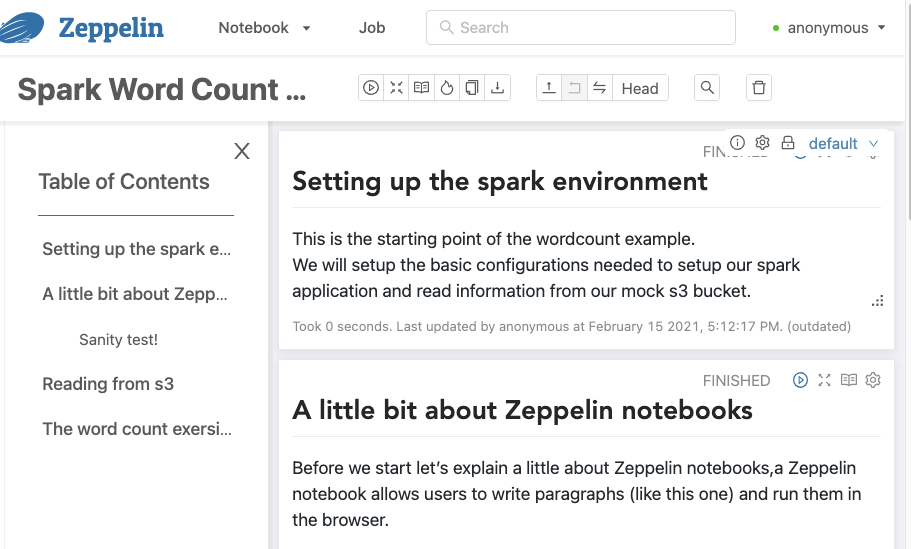Toggle show/hide output for all paragraphs
Viewport: 911px width, 549px height.
pos(421,88)
